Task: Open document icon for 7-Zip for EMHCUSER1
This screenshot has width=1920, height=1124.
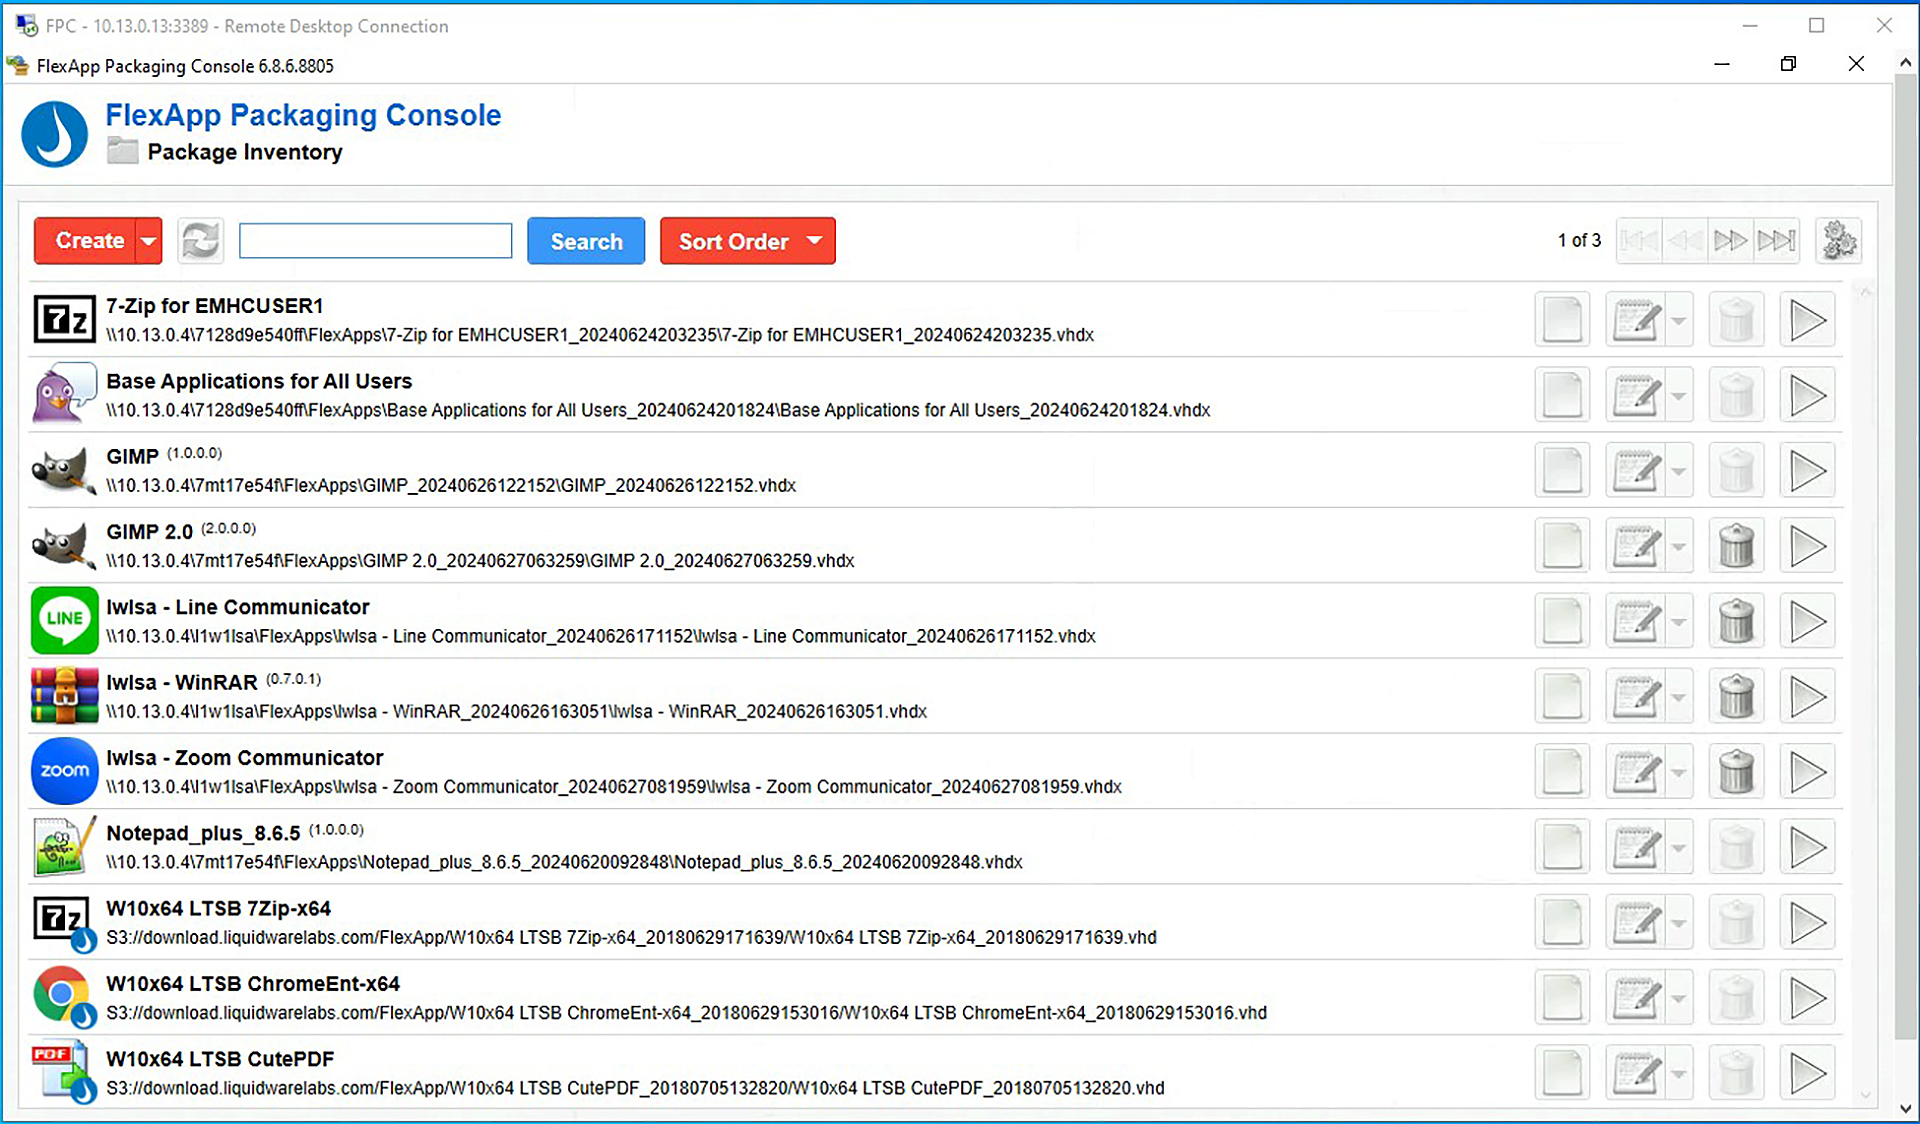Action: pos(1562,320)
